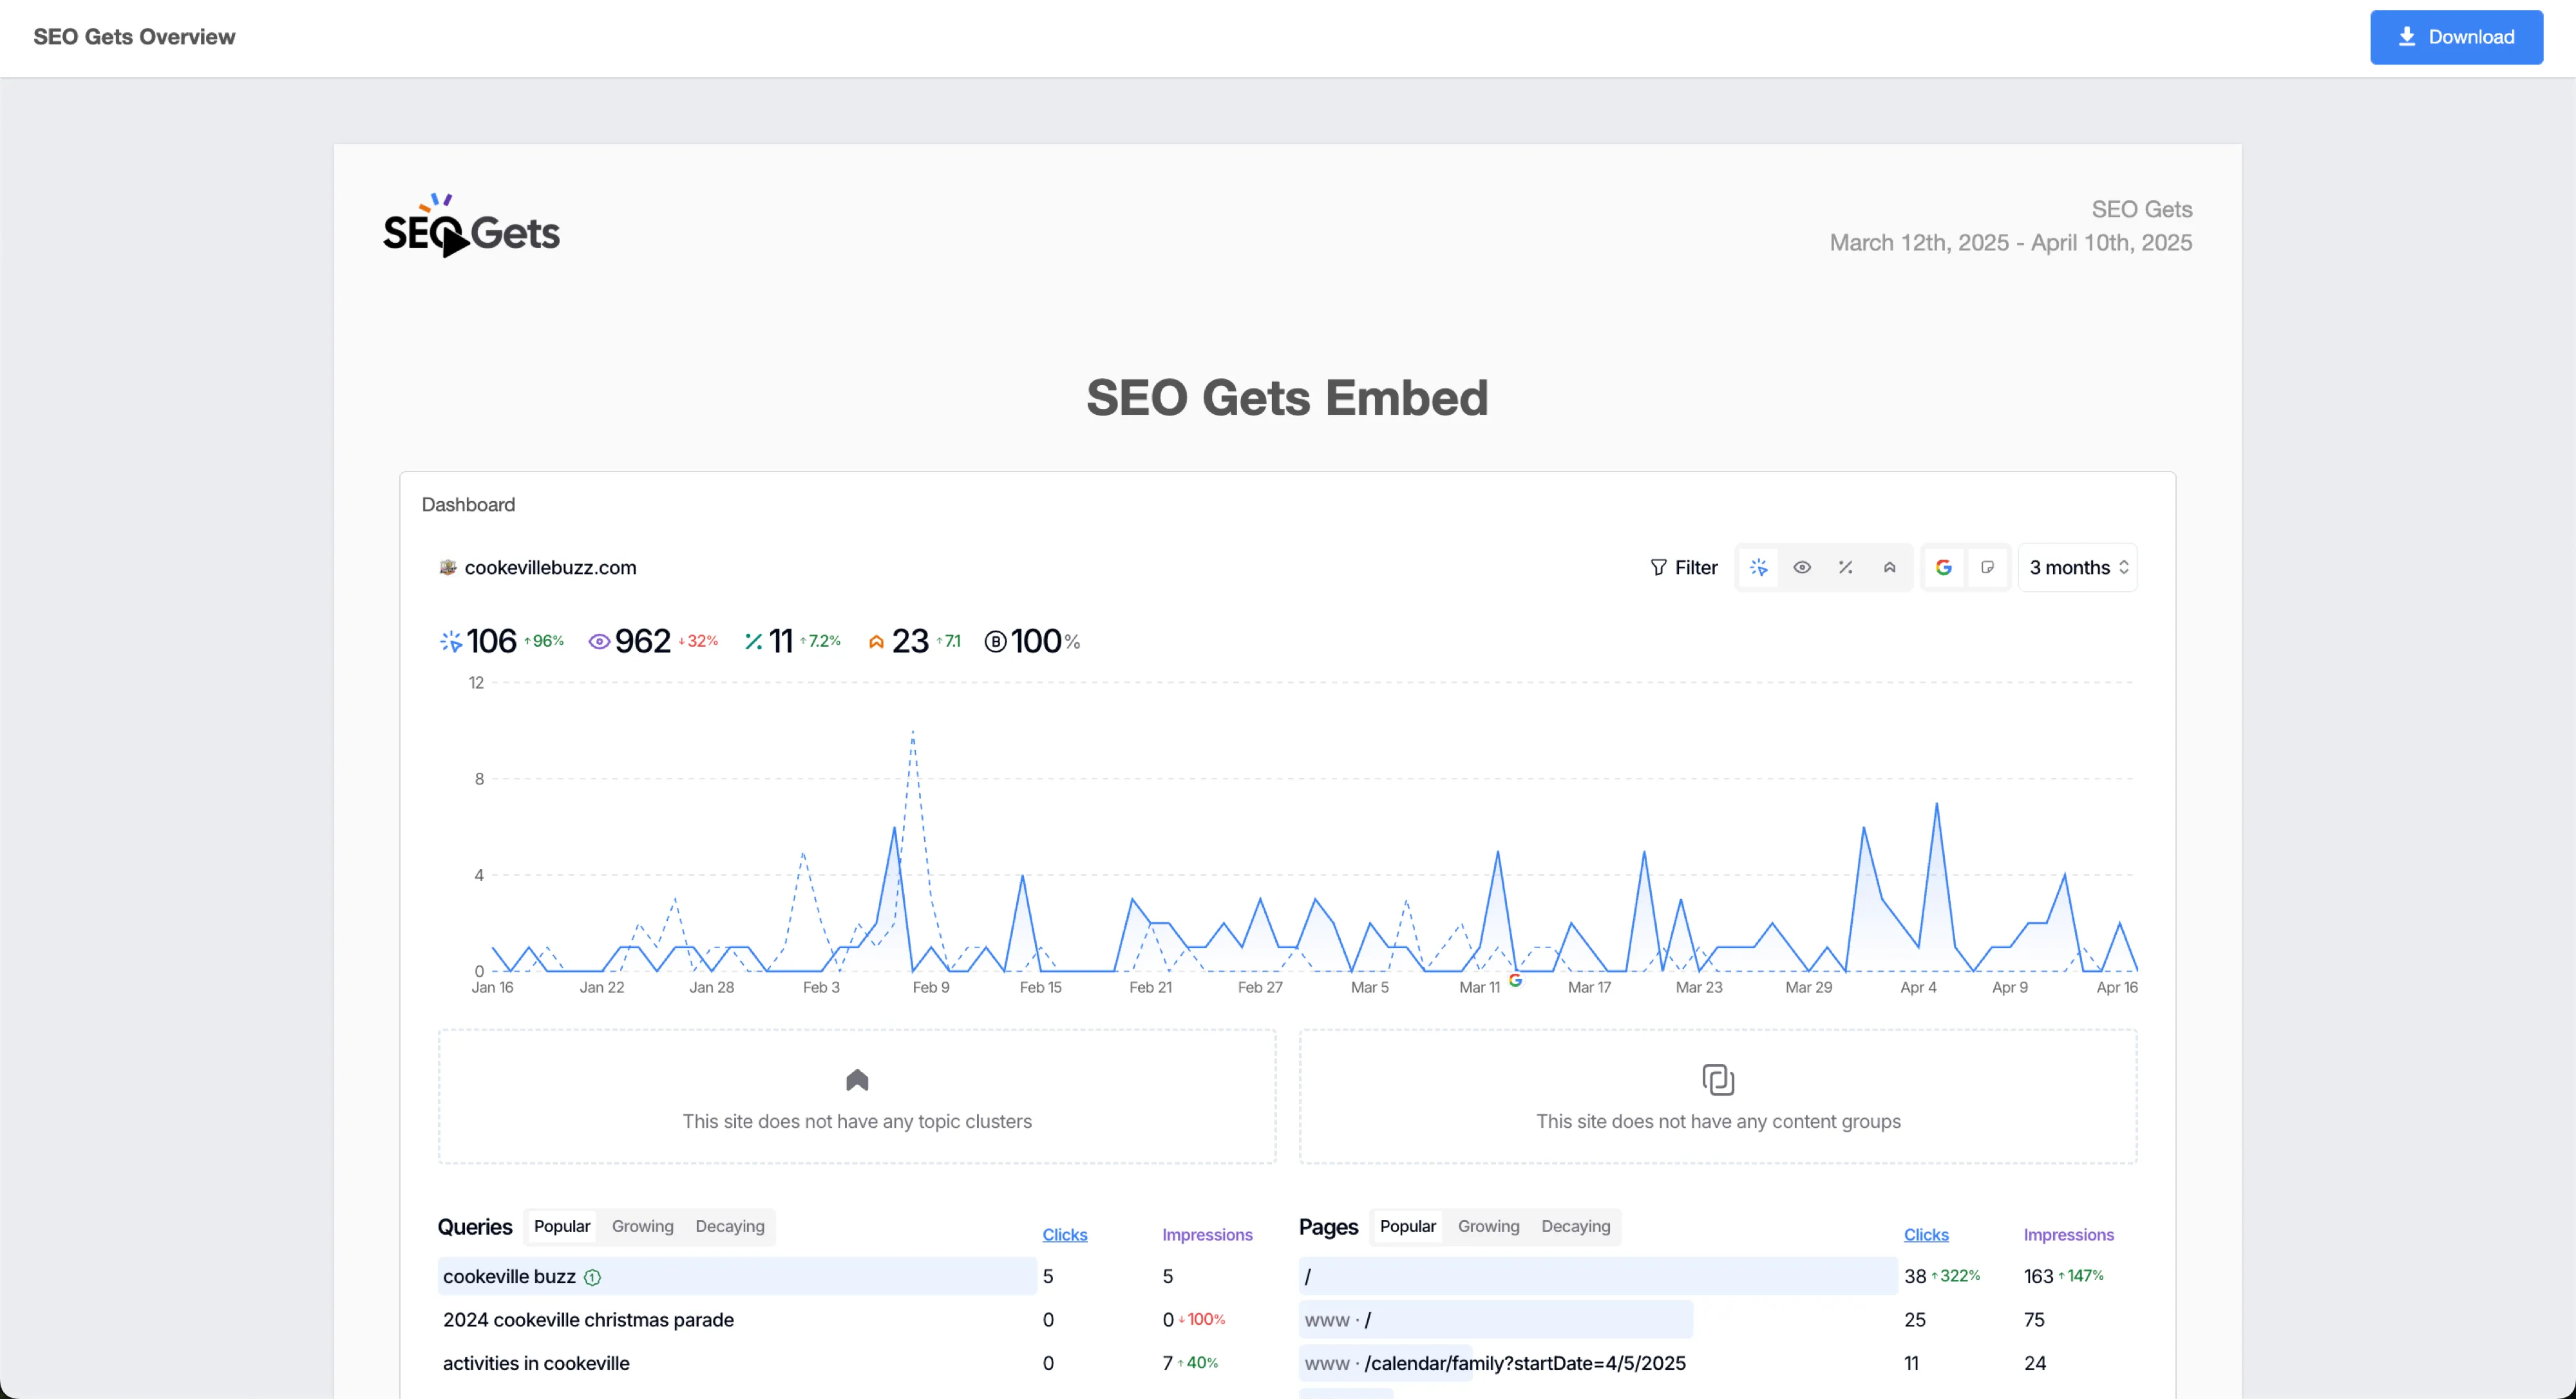
Task: Click the topic clusters placeholder icon
Action: click(x=857, y=1080)
